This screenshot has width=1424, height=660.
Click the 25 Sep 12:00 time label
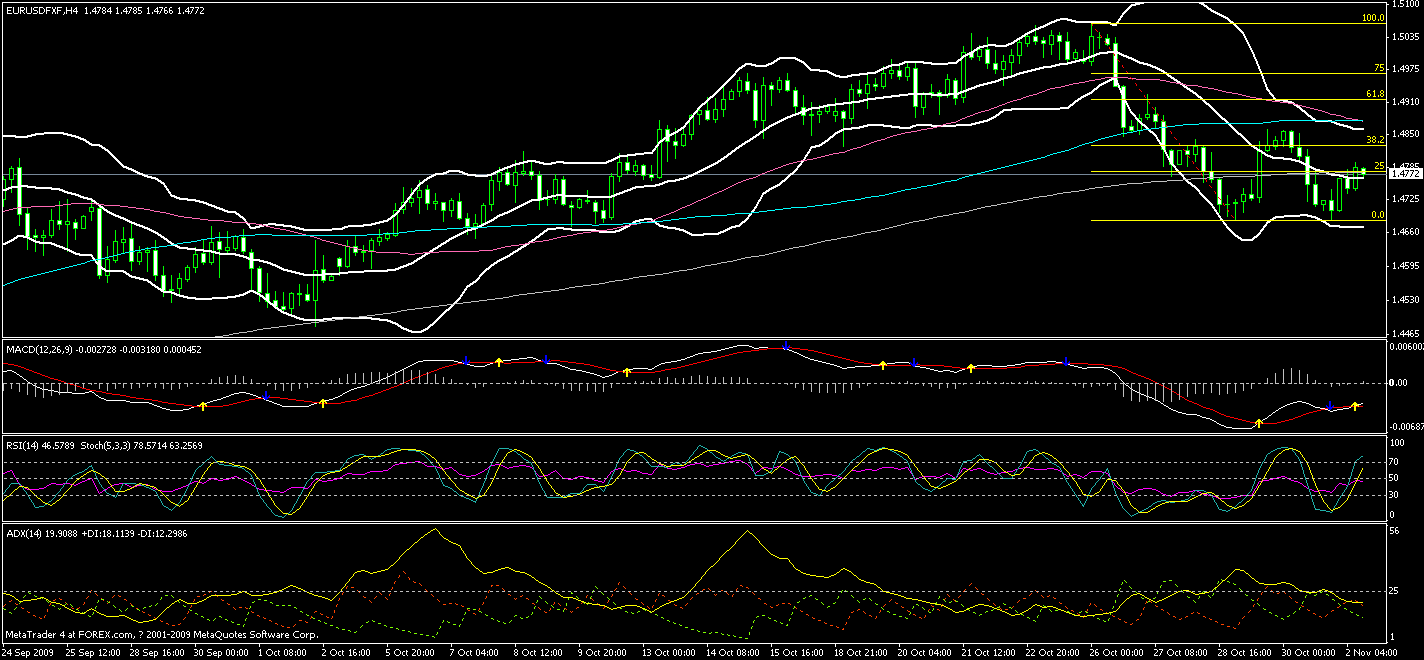click(x=92, y=651)
